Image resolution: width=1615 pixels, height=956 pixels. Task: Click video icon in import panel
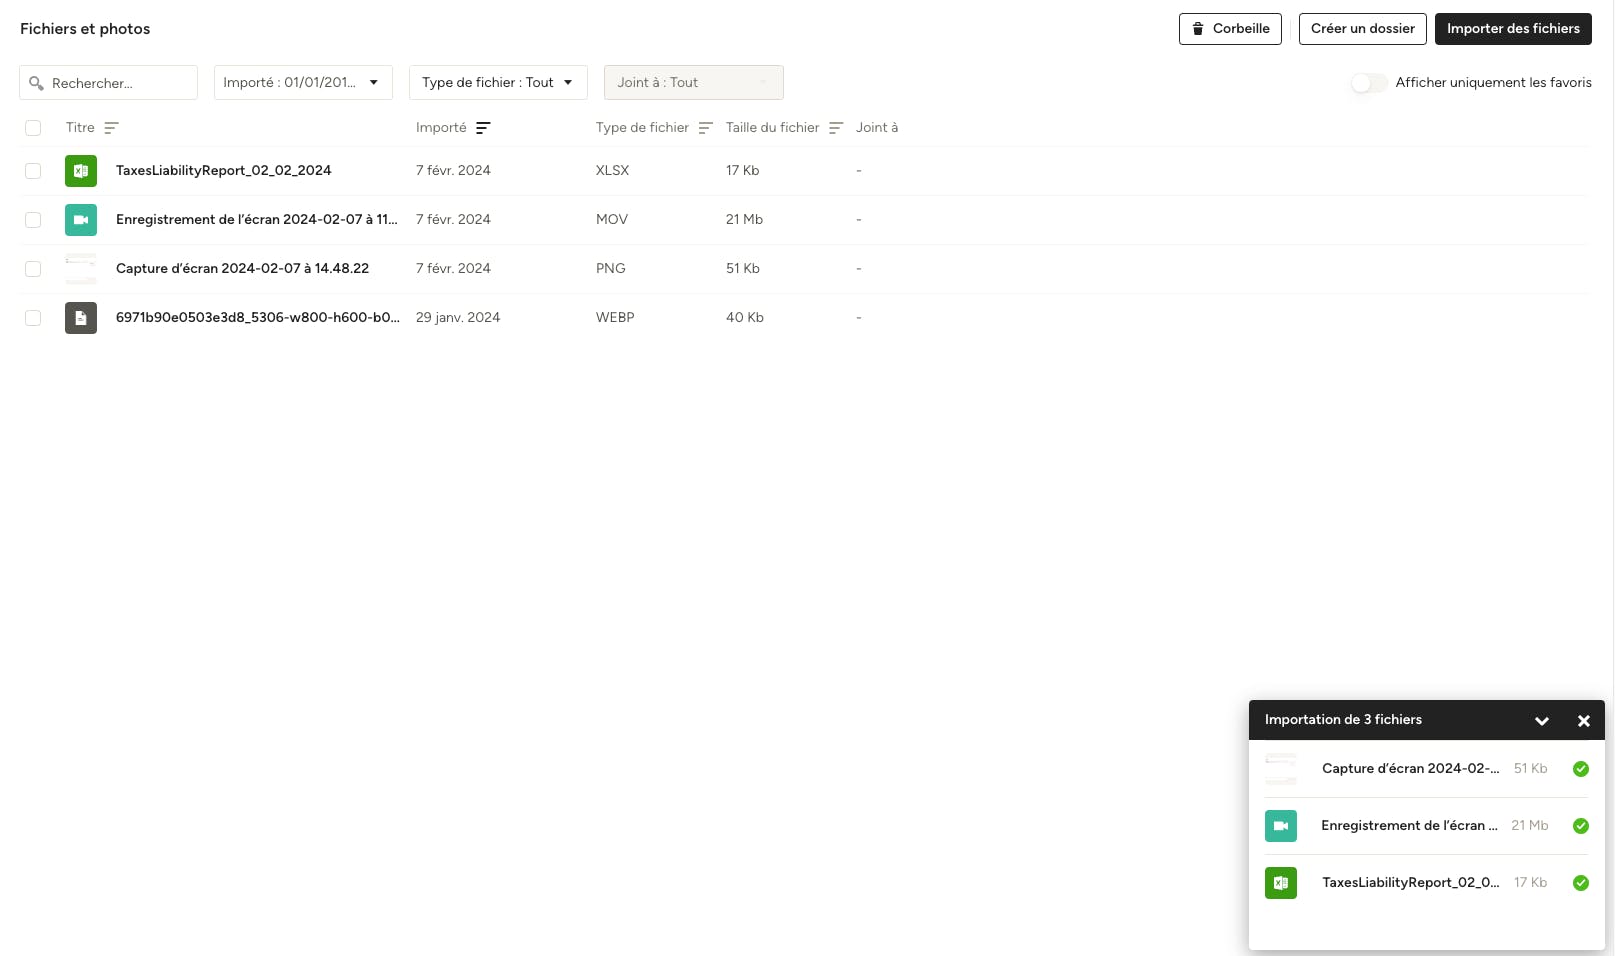pos(1281,826)
